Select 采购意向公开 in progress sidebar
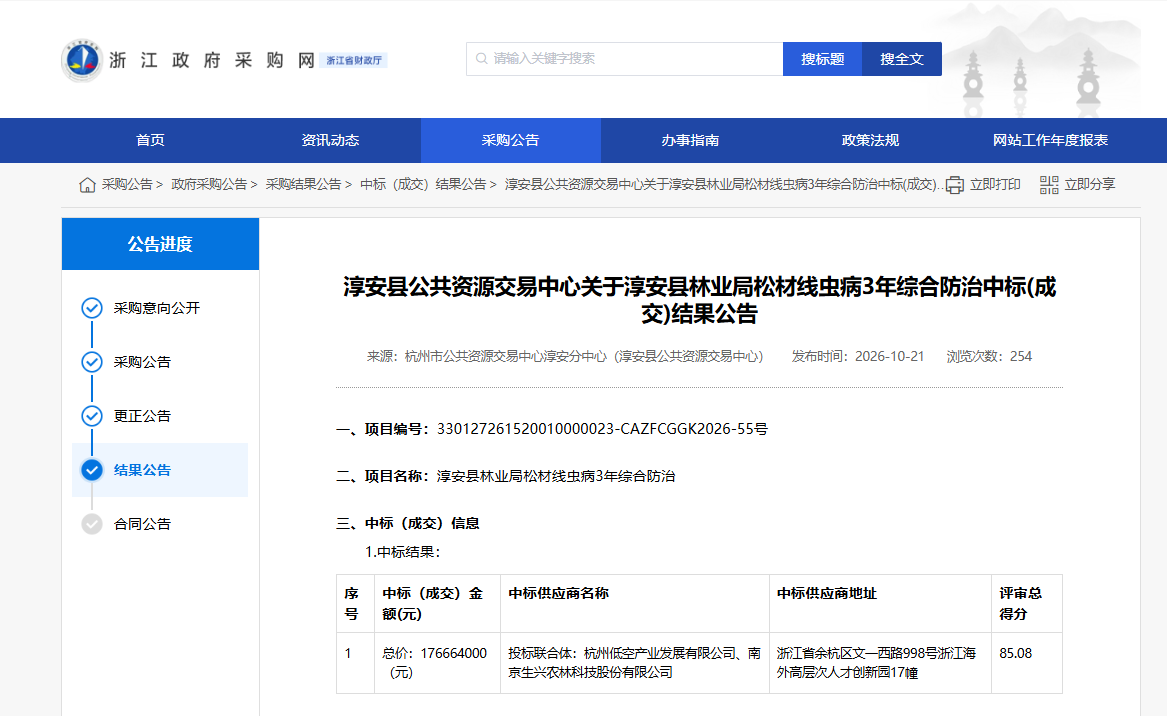 point(156,308)
